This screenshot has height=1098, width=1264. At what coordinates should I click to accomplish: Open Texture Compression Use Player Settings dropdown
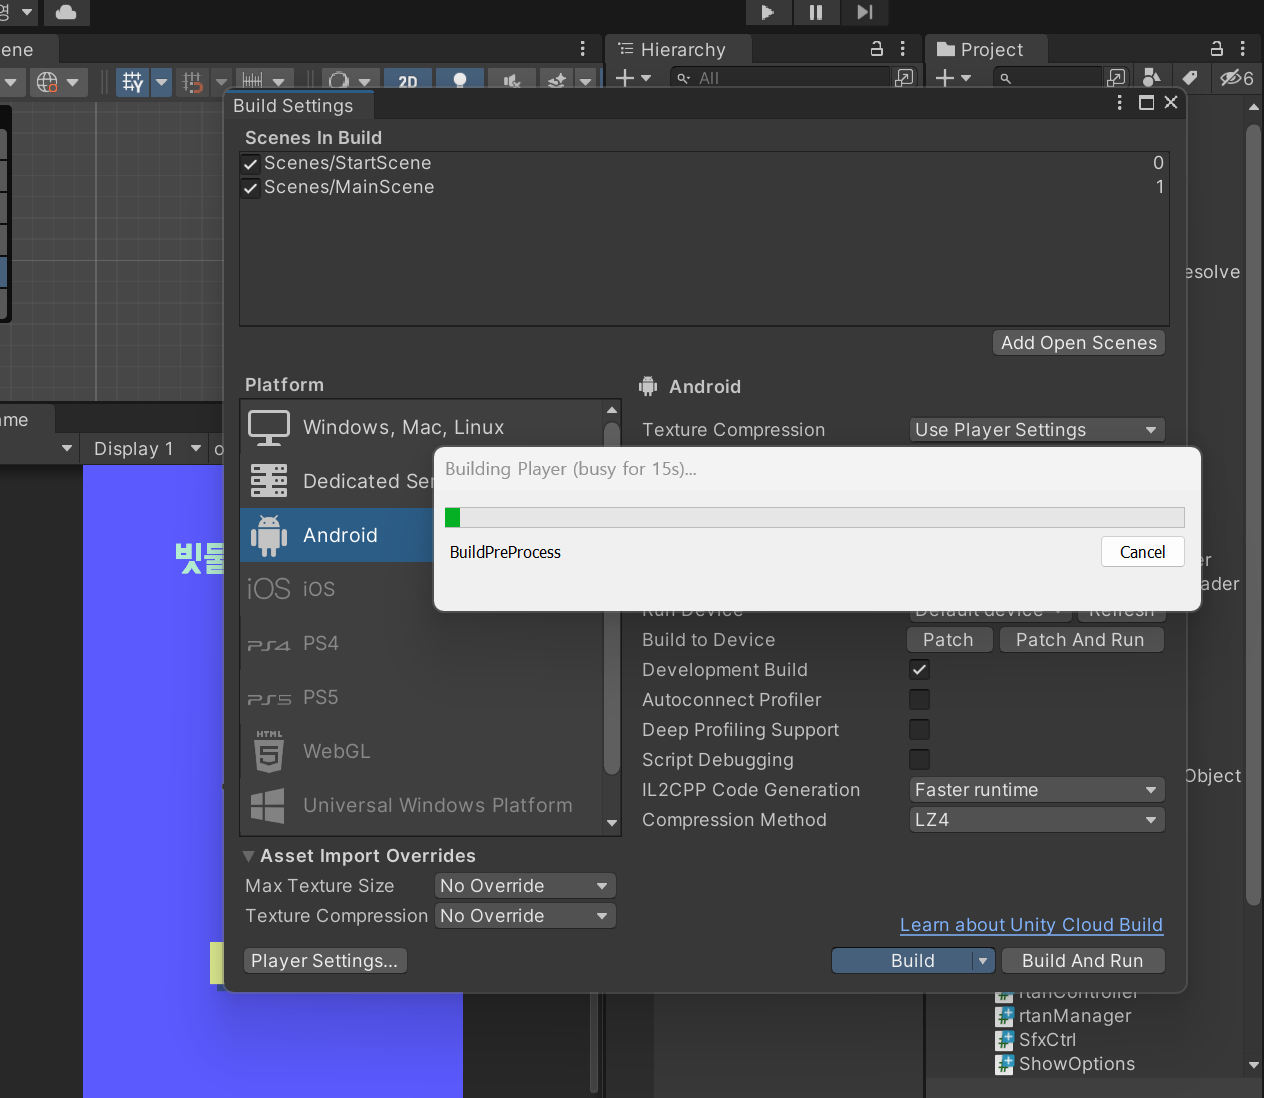[x=1037, y=430]
